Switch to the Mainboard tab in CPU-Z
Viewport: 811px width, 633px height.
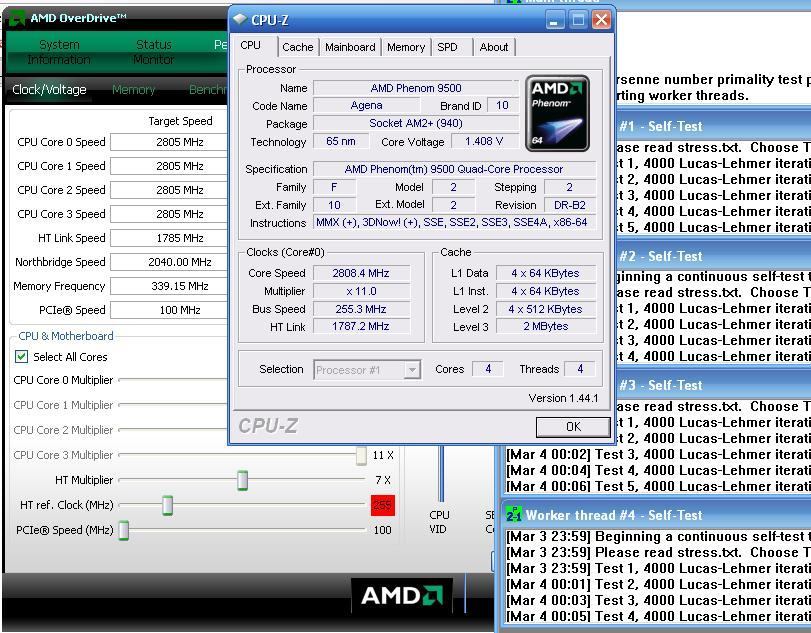(x=350, y=47)
